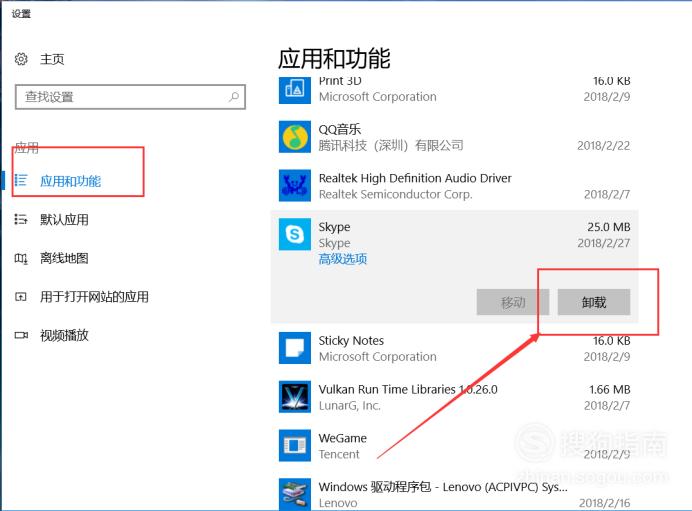The width and height of the screenshot is (692, 511).
Task: Click publisher LunarG, Inc.
Action: (350, 406)
